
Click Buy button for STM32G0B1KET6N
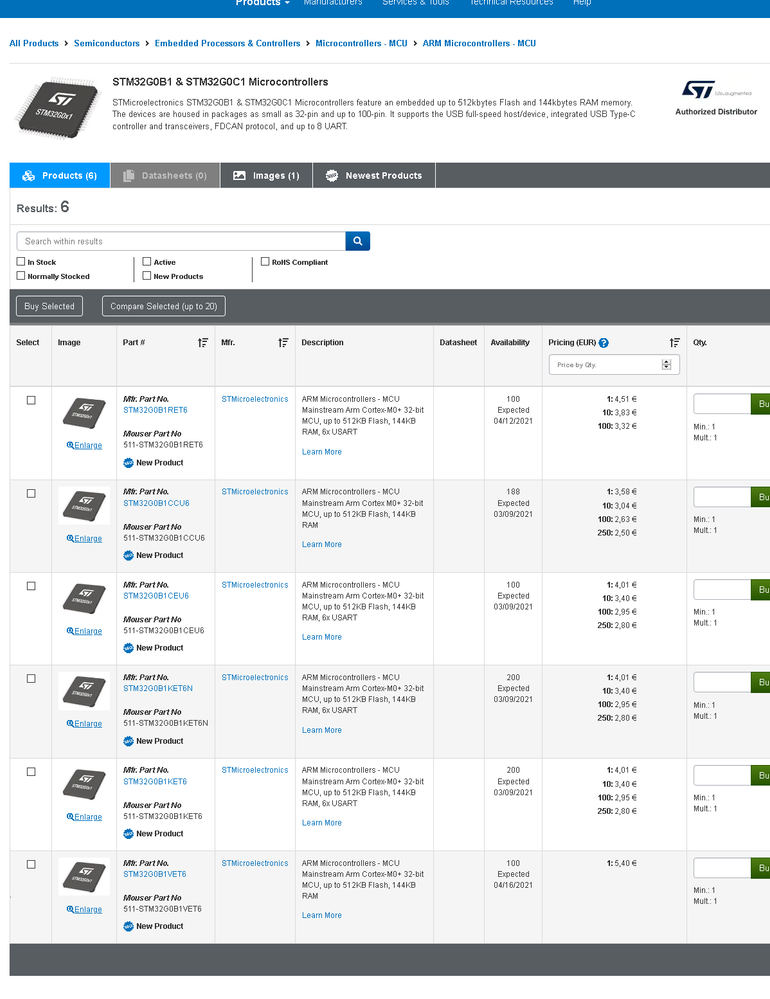click(761, 682)
